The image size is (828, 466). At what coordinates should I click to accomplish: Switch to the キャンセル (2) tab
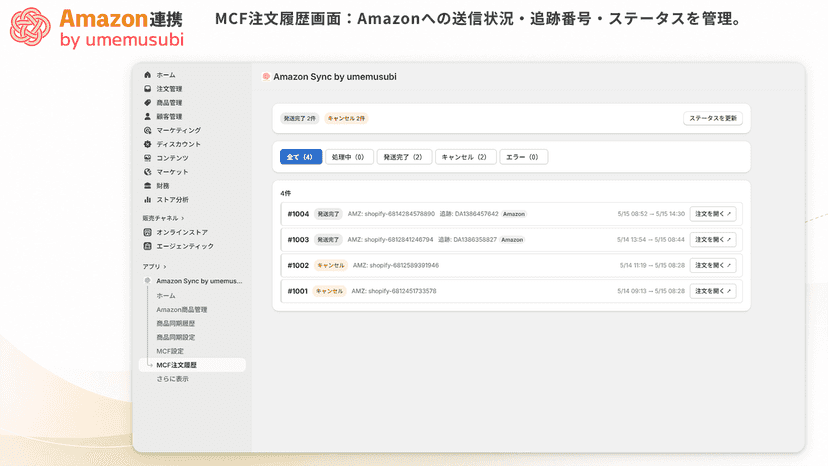[x=465, y=157]
